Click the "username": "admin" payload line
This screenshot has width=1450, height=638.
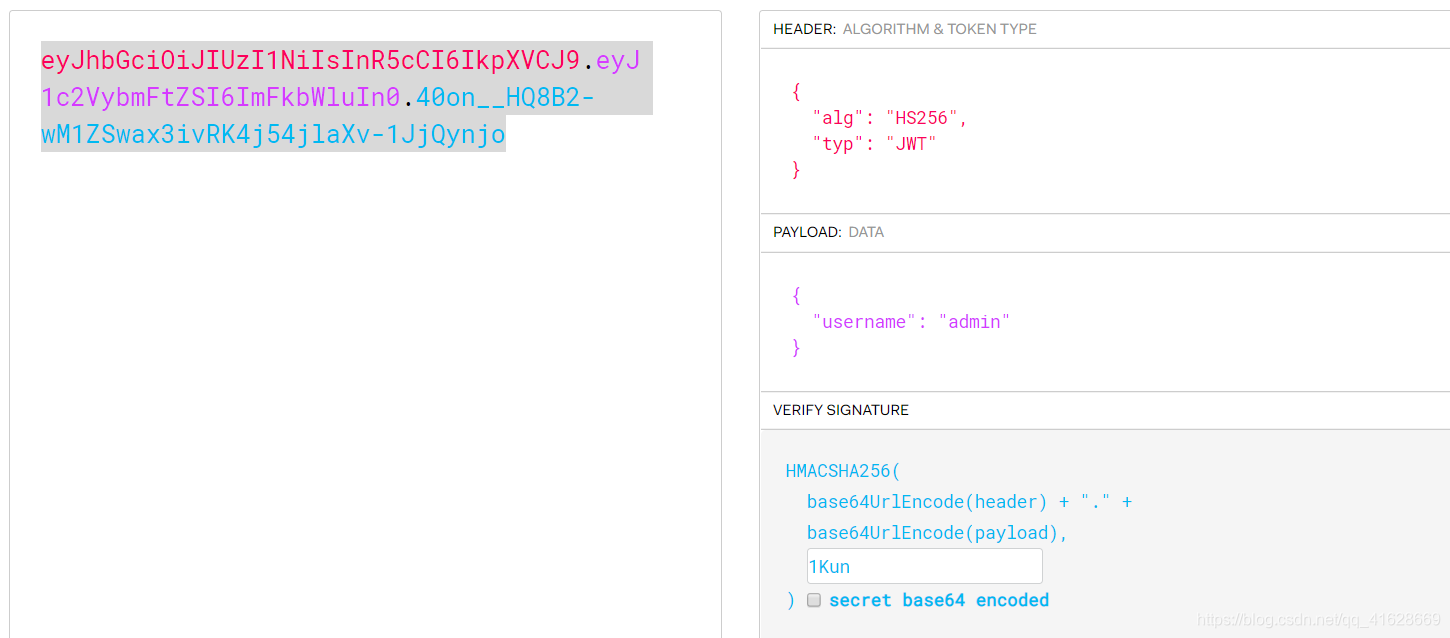pyautogui.click(x=911, y=322)
